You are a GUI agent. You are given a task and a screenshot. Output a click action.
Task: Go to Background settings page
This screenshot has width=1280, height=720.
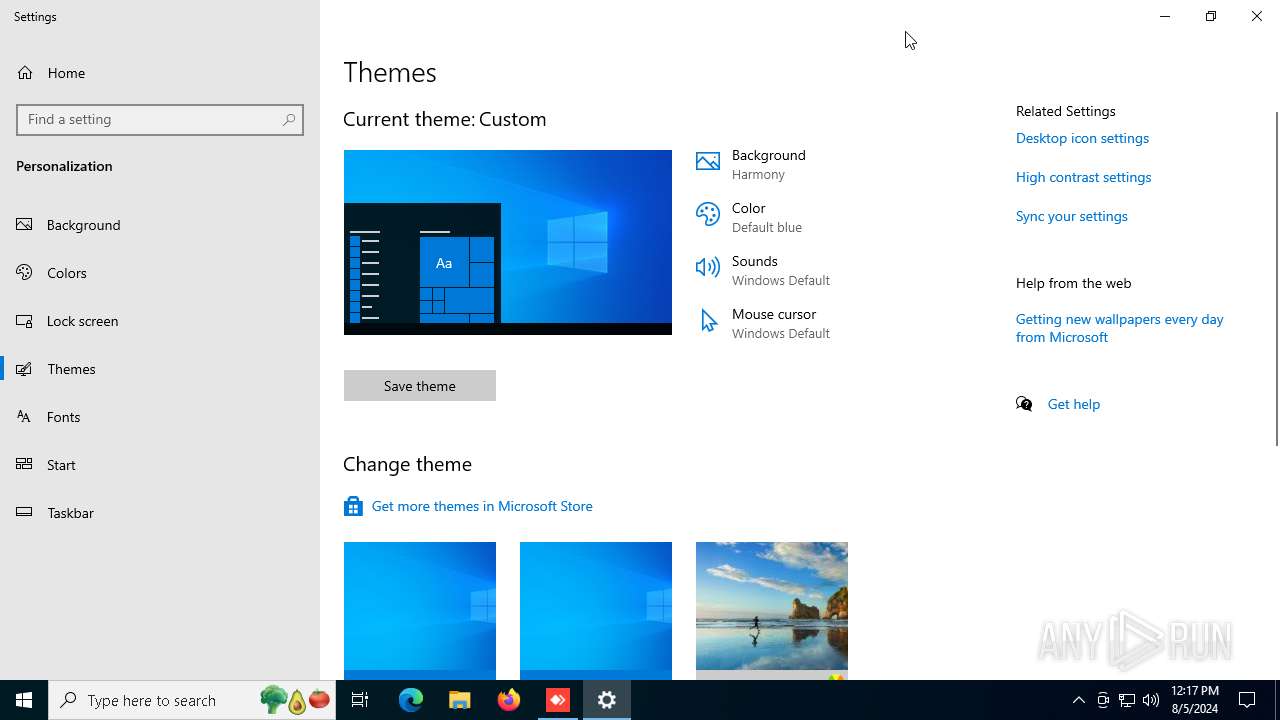pos(160,225)
